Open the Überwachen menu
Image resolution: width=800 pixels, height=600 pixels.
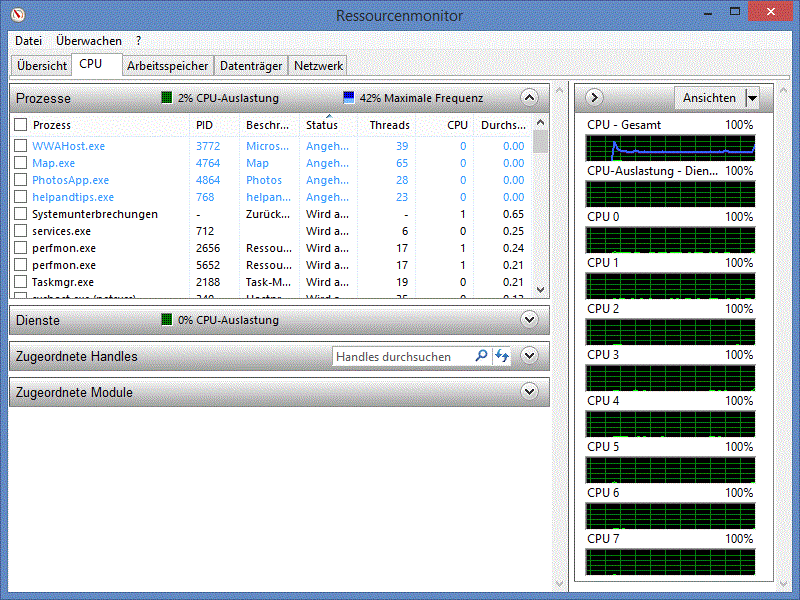coord(89,41)
